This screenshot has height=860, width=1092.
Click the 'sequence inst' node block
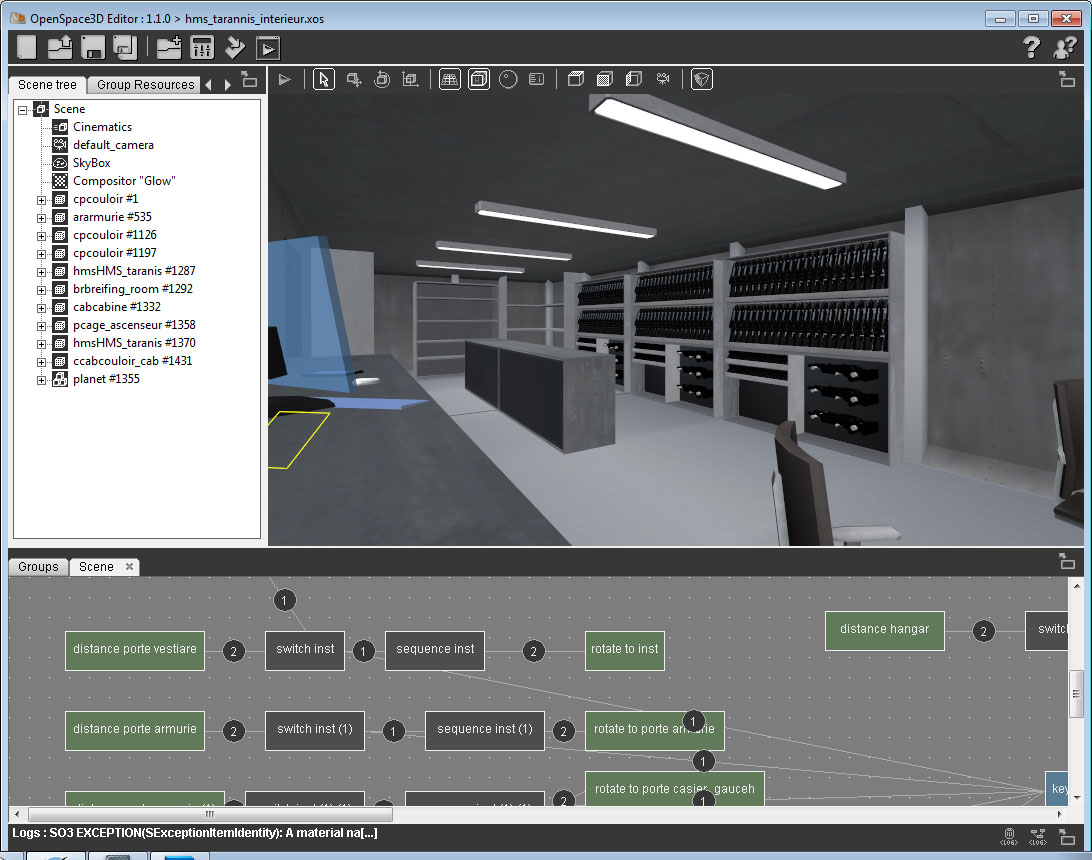click(435, 650)
